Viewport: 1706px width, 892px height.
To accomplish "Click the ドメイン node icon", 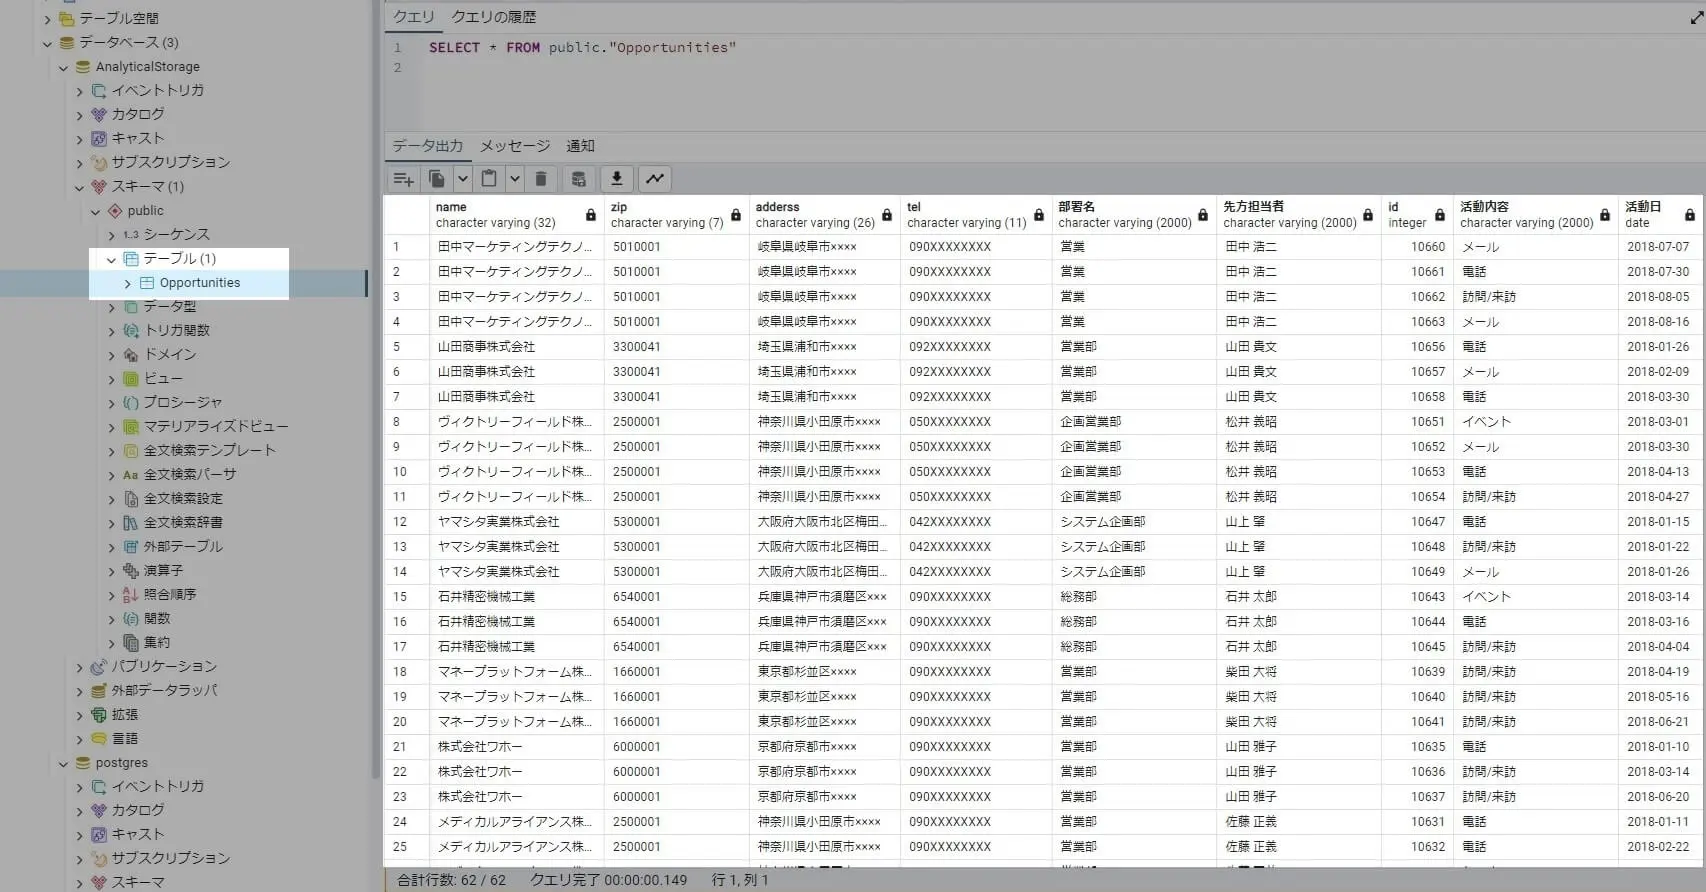I will tap(131, 355).
